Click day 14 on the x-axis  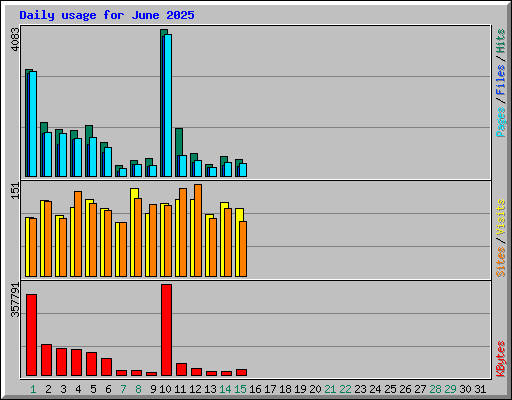(x=225, y=389)
